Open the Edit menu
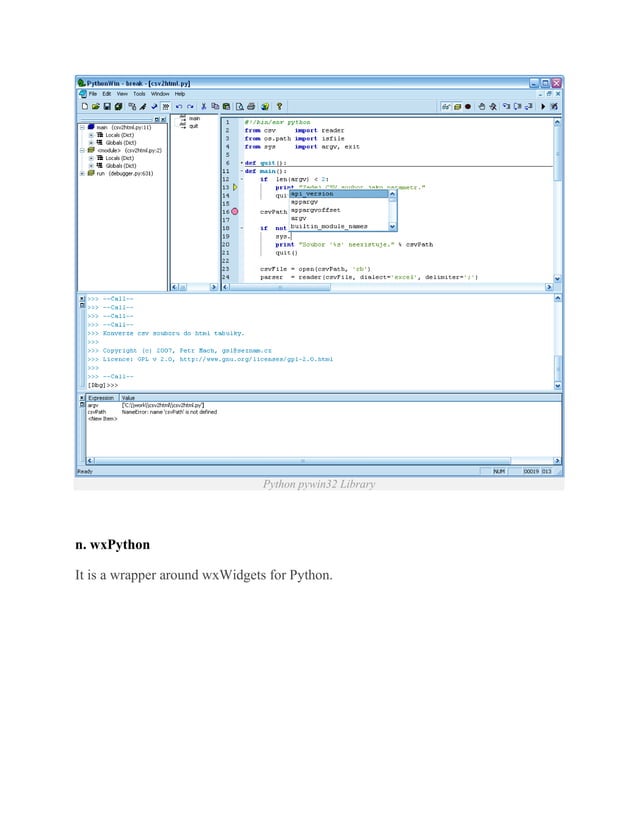The image size is (638, 826). pyautogui.click(x=107, y=94)
